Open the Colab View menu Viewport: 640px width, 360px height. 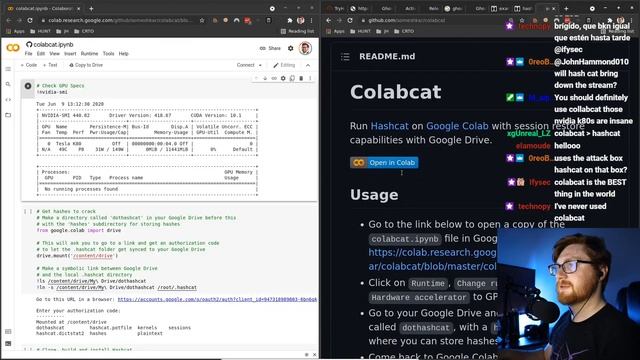[54, 53]
